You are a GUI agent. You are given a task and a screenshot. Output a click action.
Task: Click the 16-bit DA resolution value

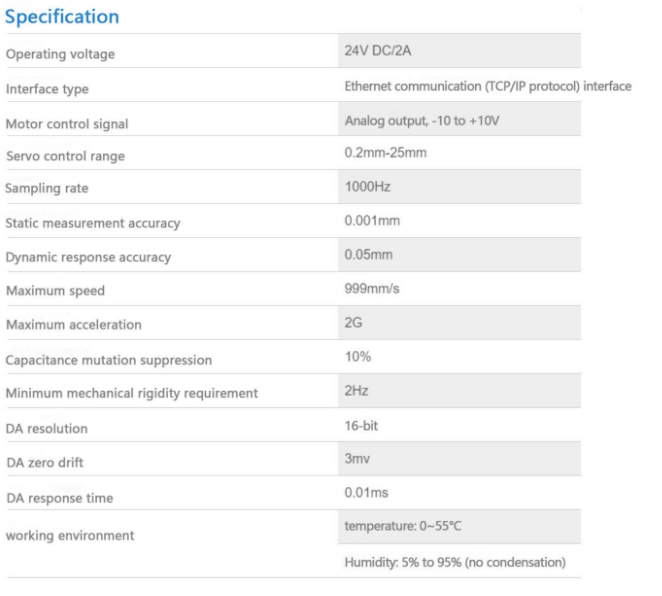click(361, 426)
